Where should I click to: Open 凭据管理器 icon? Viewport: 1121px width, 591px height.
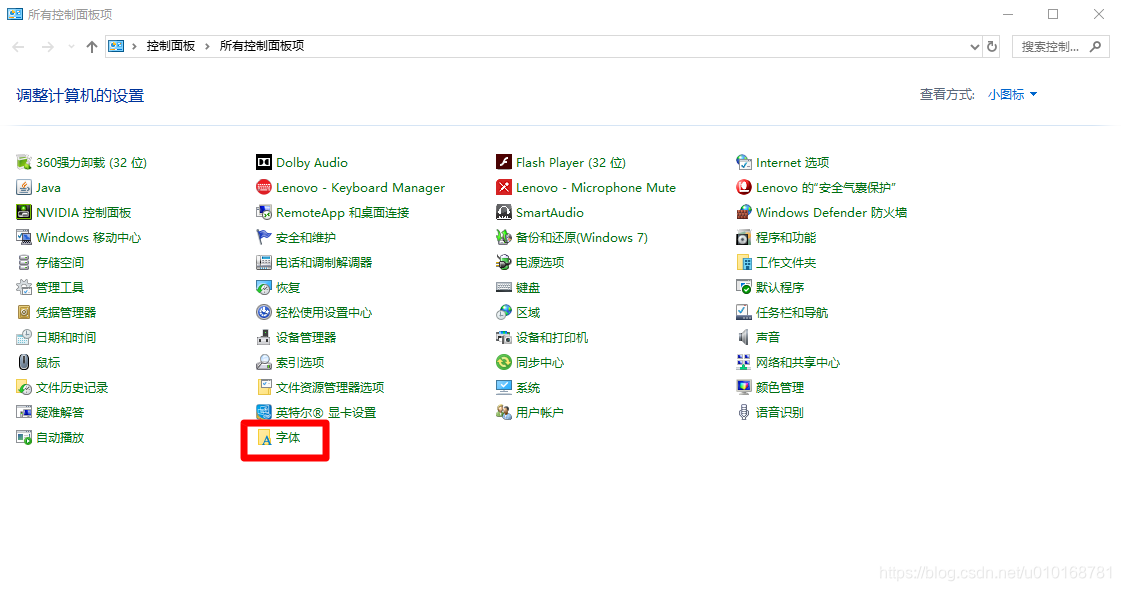click(x=24, y=312)
